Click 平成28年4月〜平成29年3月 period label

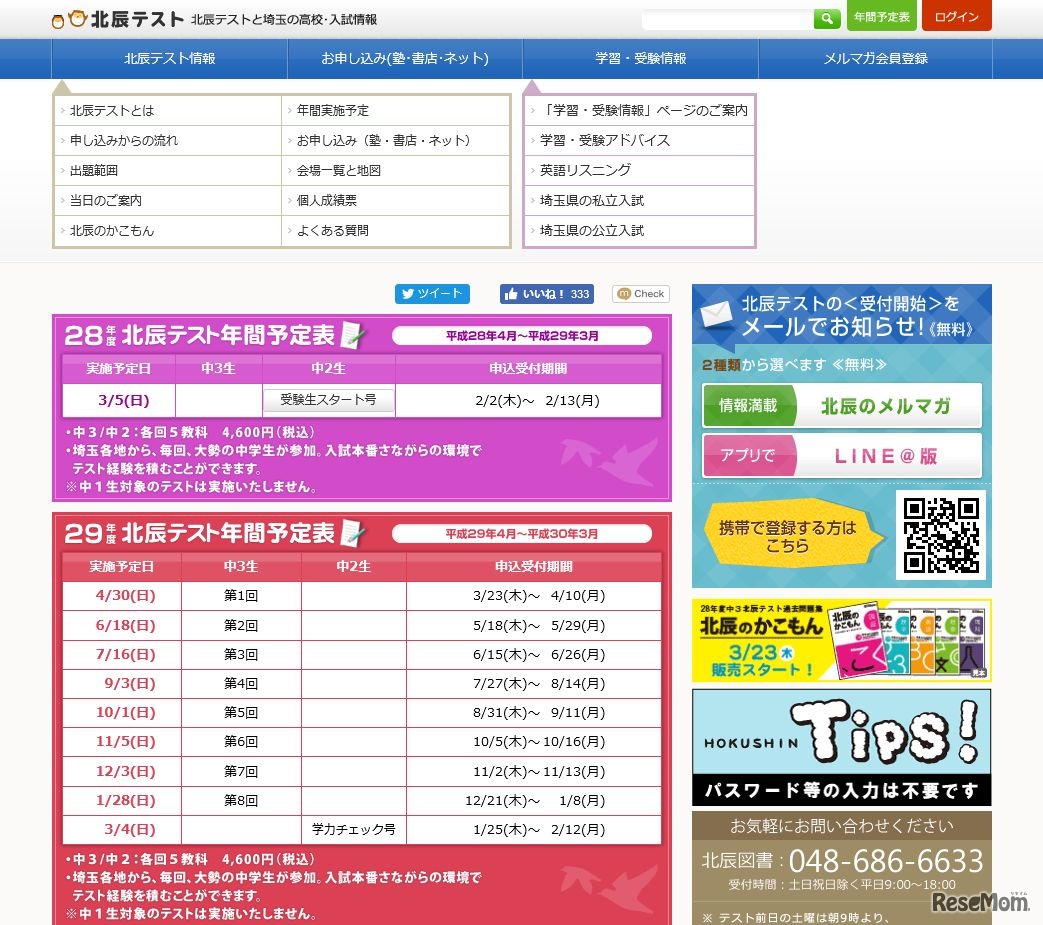pos(522,336)
